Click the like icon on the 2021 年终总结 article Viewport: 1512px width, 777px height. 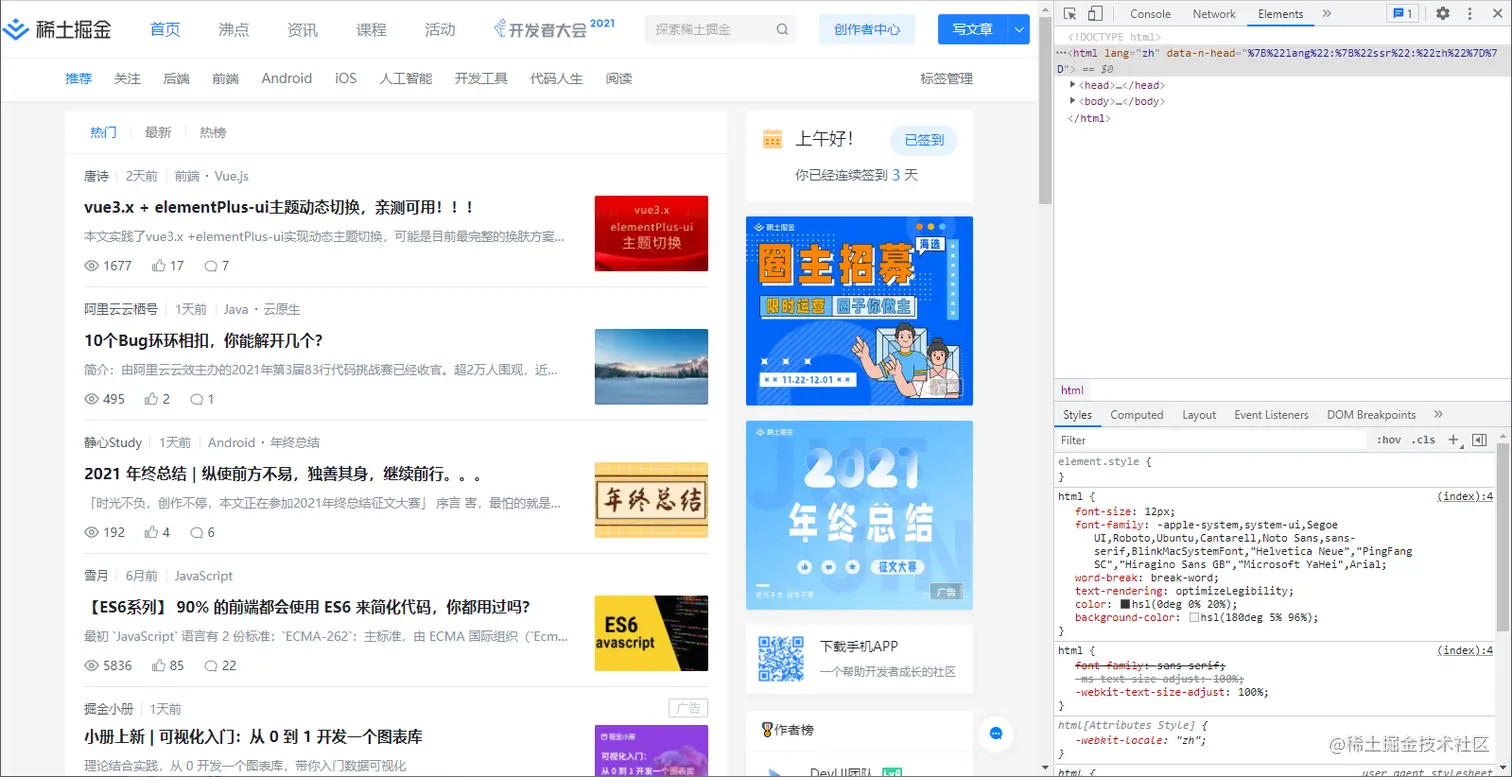[151, 532]
